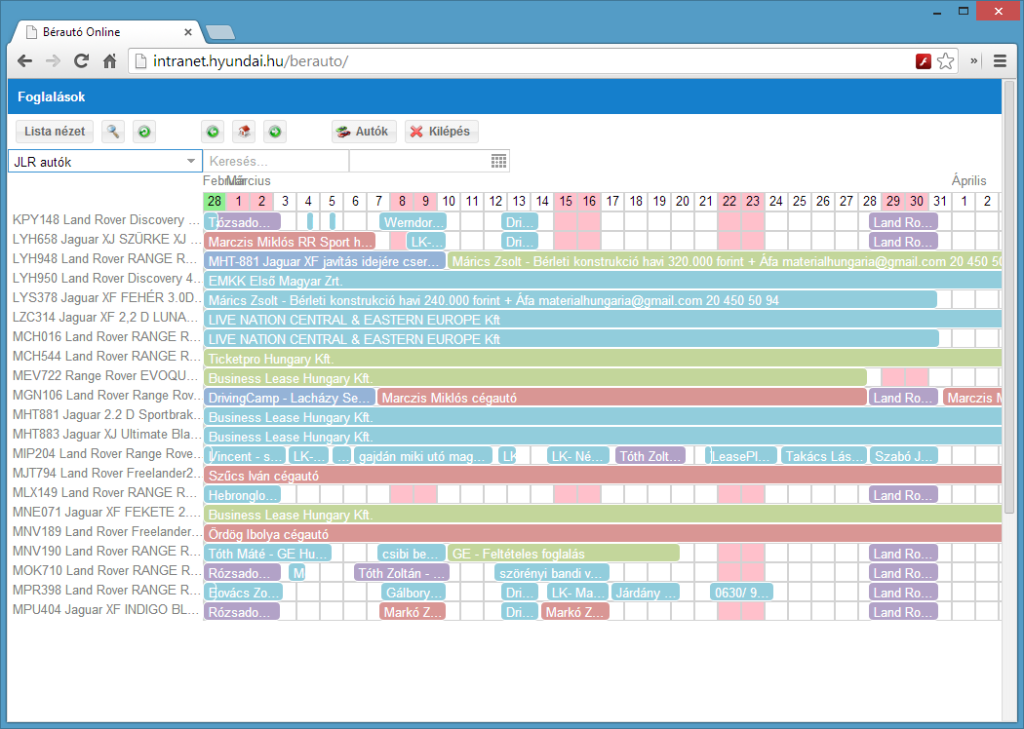Open the Takács Lás... booking
This screenshot has width=1024, height=729.
point(824,456)
